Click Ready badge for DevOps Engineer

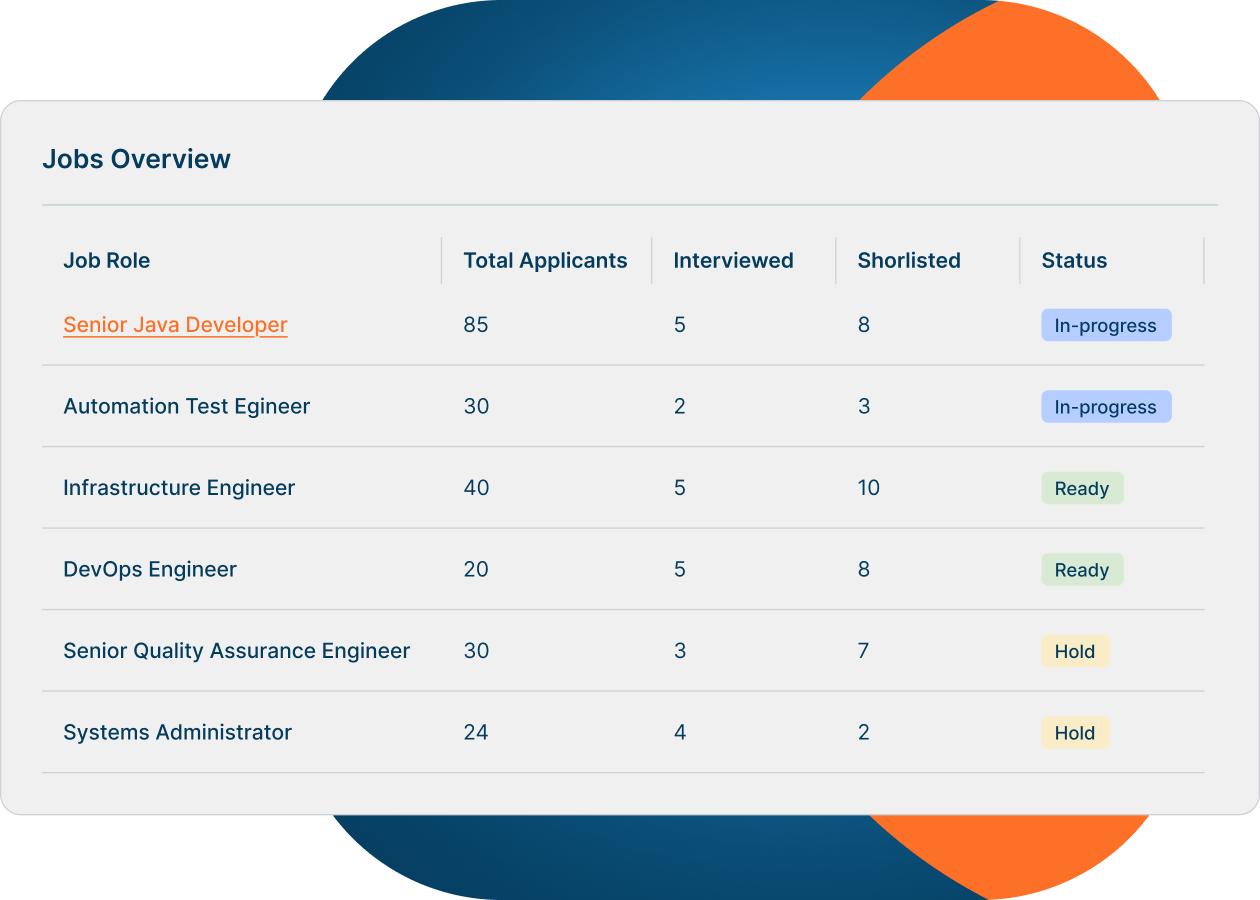point(1082,570)
